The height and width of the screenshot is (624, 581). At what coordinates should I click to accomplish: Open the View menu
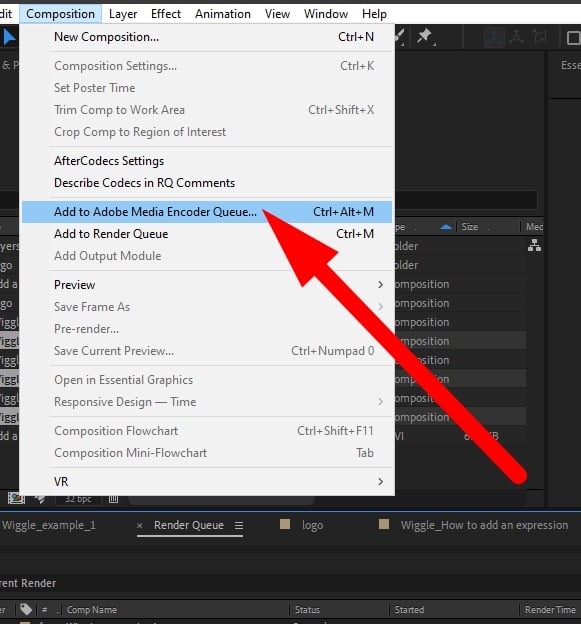[277, 14]
